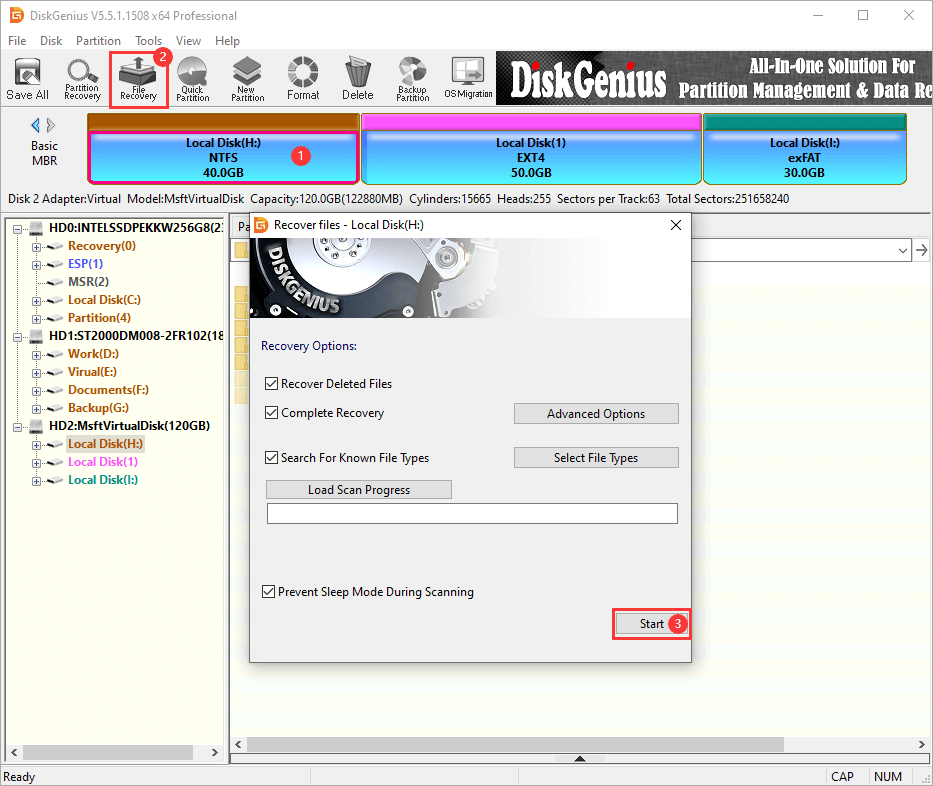Open the Disk menu
Screen dimensions: 933x786
[x=51, y=40]
